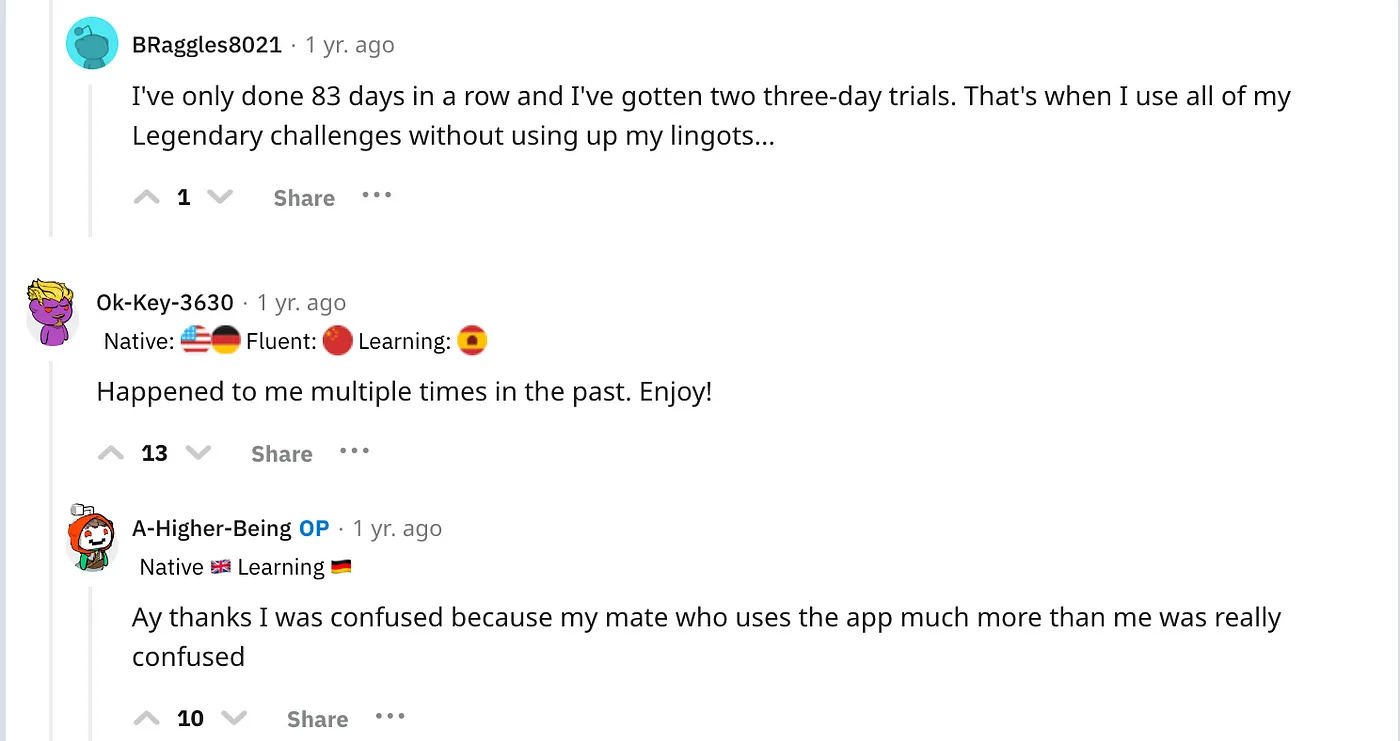Collapse thread using line under Ok-Key-3630's avatar
Image resolution: width=1400 pixels, height=741 pixels.
[53, 550]
